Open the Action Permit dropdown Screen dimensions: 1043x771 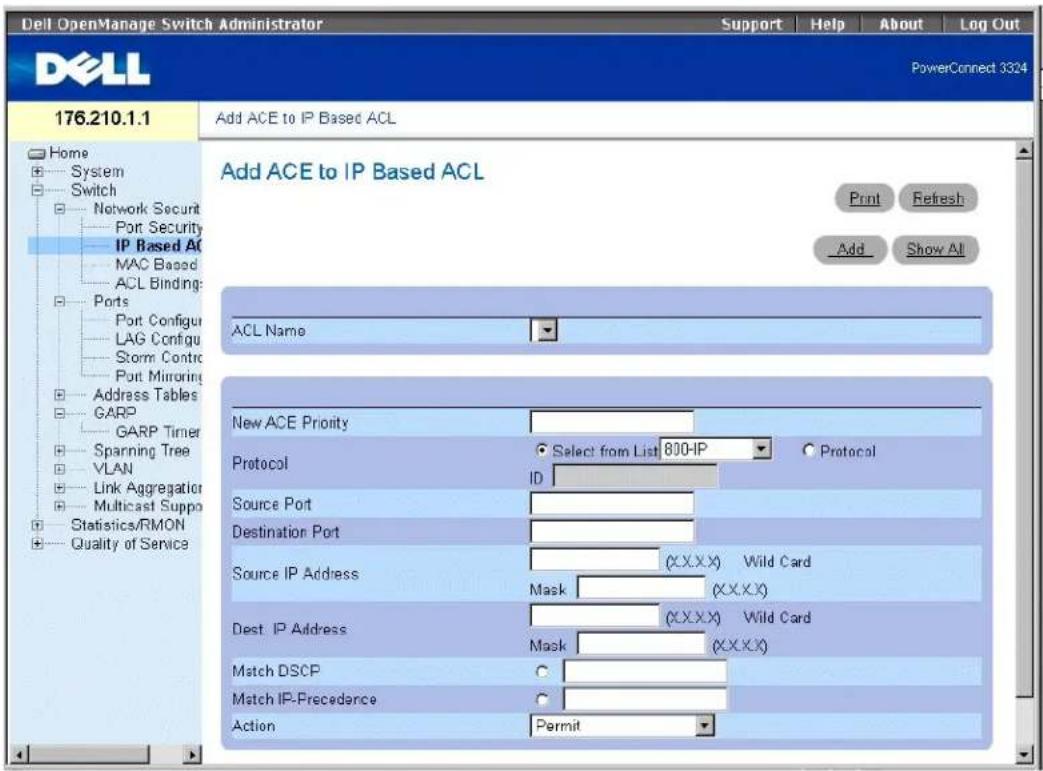pyautogui.click(x=704, y=725)
